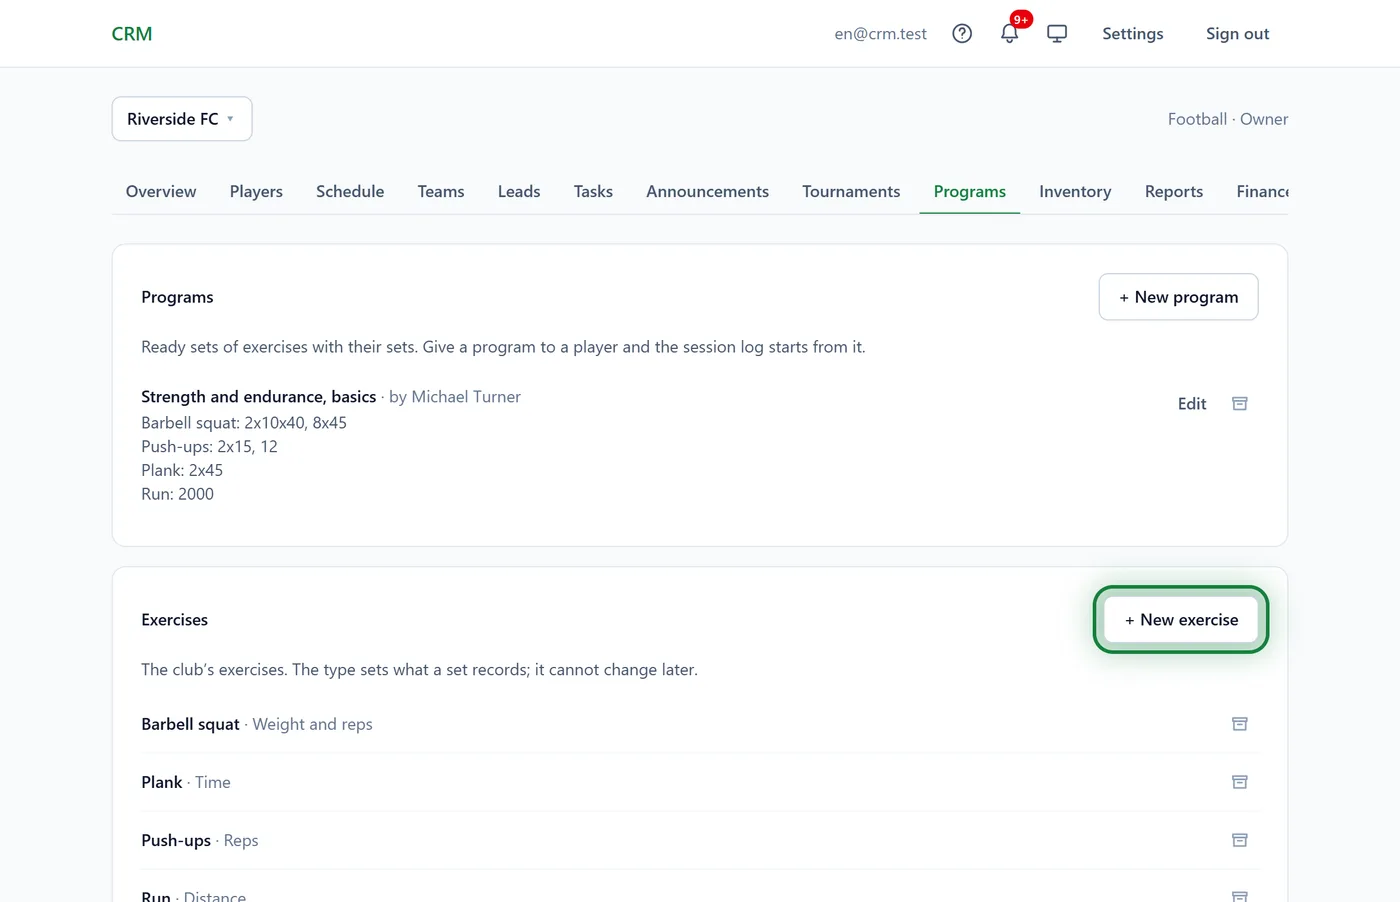Switch to the Overview tab
This screenshot has width=1400, height=902.
tap(161, 191)
